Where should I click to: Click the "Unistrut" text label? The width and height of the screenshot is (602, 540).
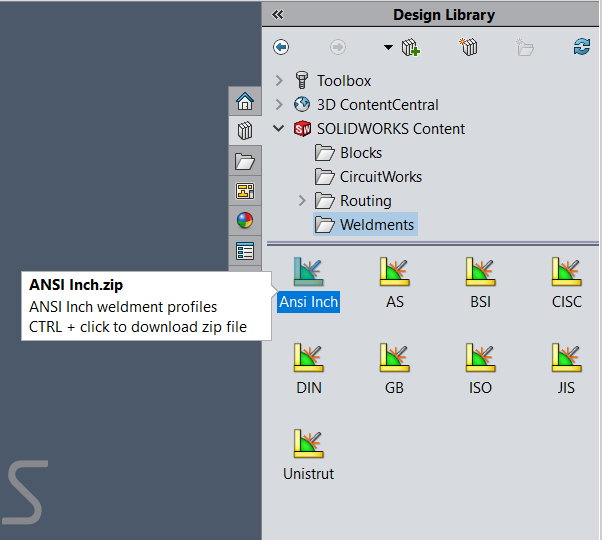(309, 474)
